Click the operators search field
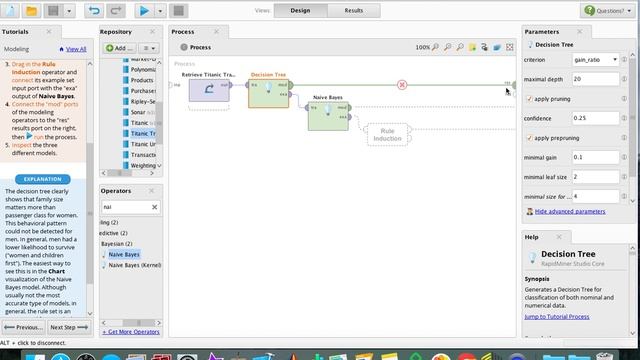This screenshot has height=360, width=640. tap(126, 207)
